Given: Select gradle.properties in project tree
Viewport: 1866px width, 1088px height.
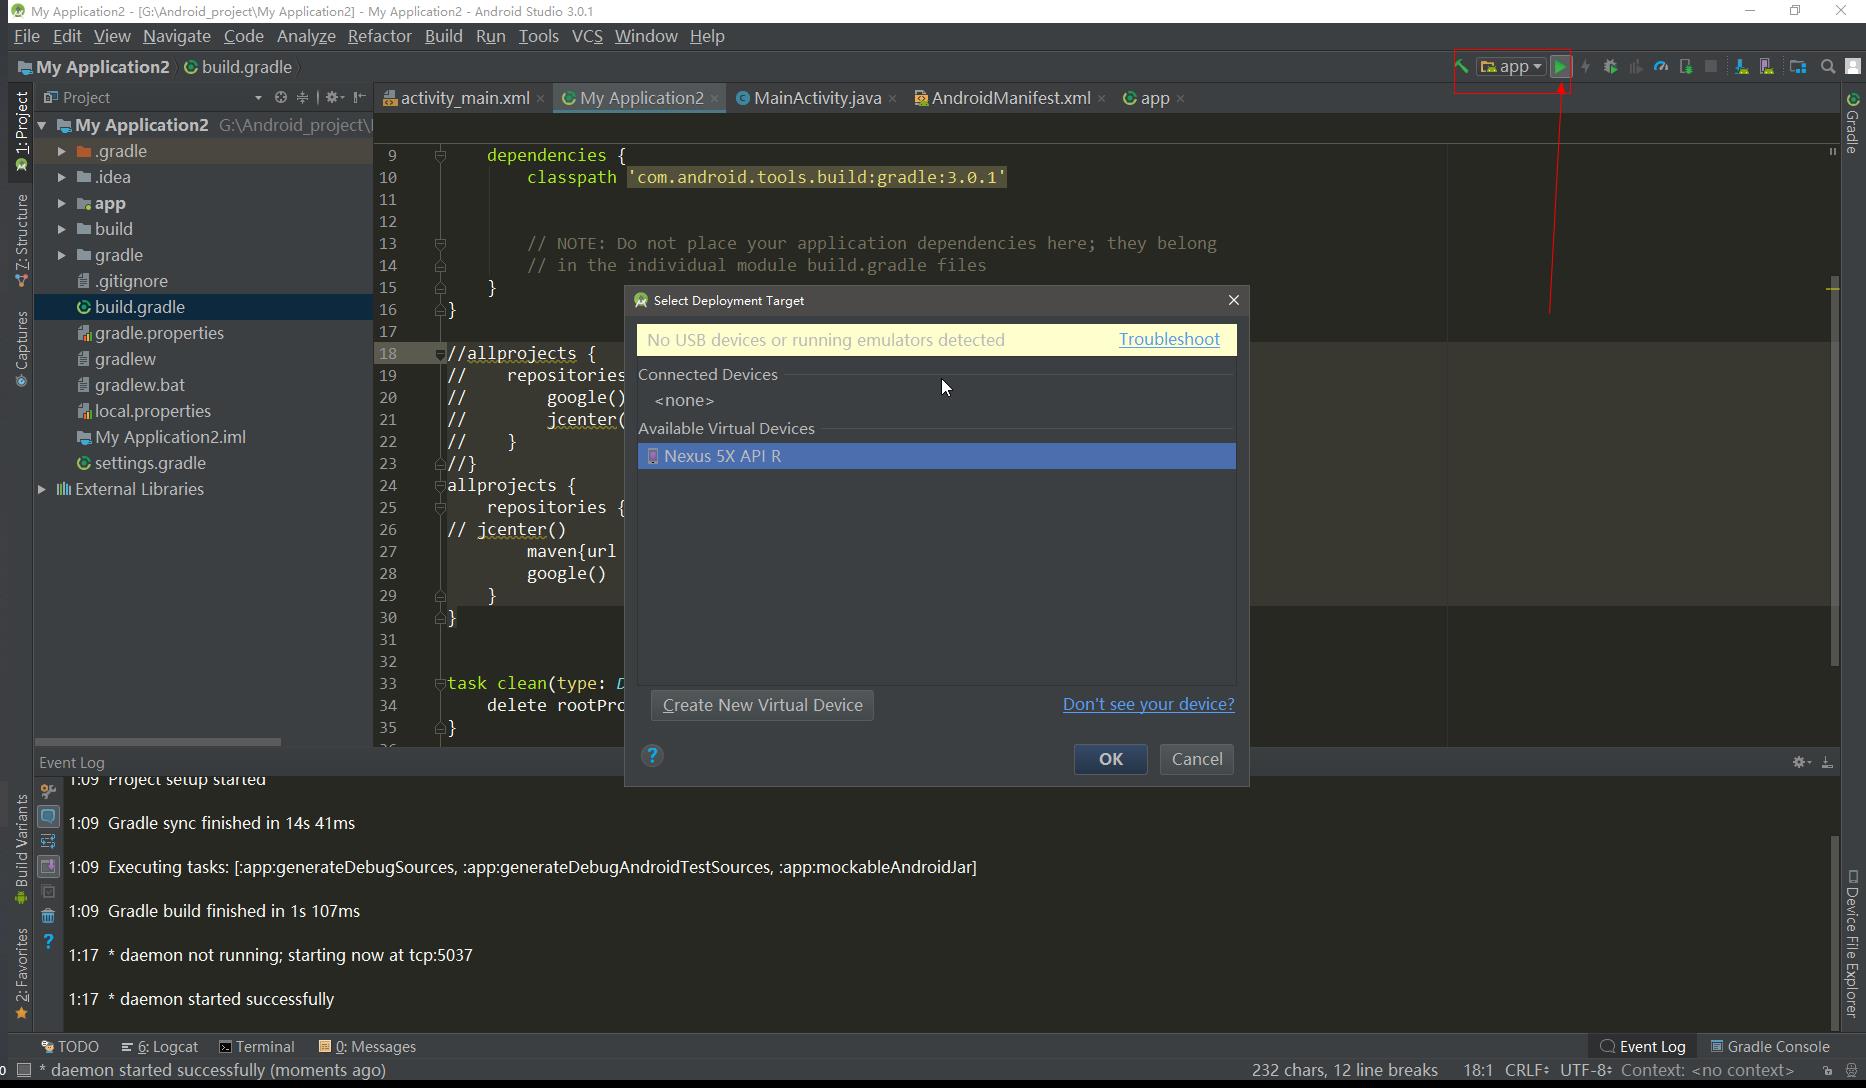Looking at the screenshot, I should click(x=159, y=333).
